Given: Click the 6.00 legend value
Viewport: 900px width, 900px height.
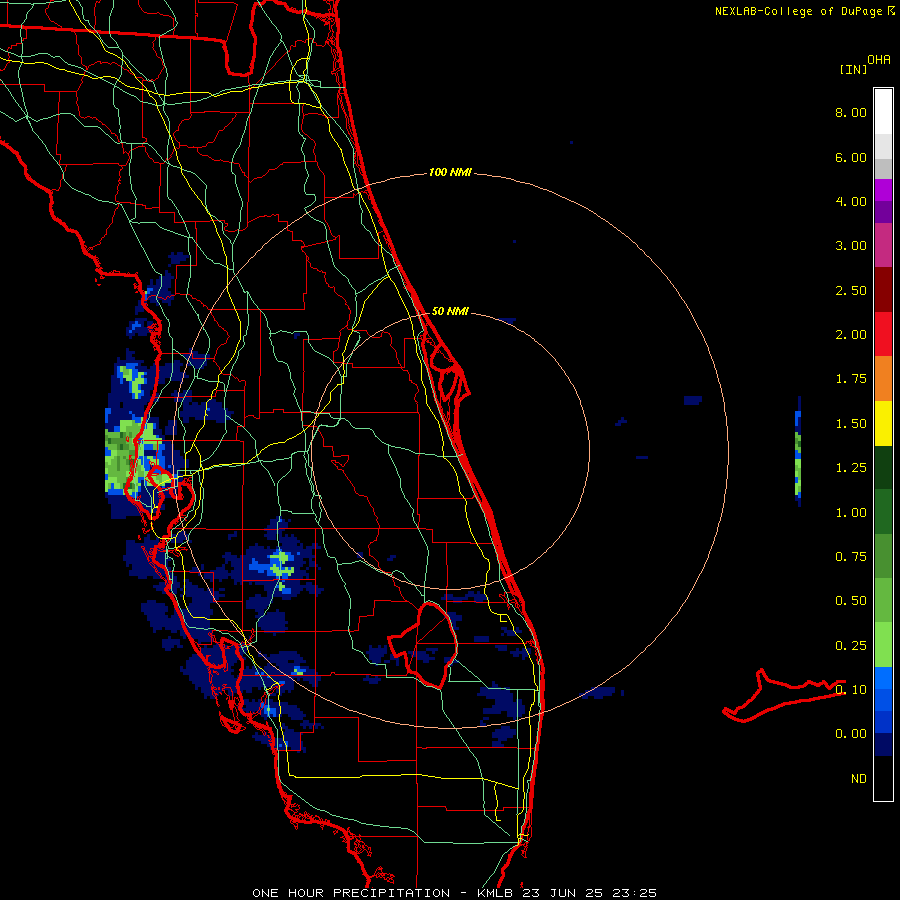Looking at the screenshot, I should tap(851, 157).
